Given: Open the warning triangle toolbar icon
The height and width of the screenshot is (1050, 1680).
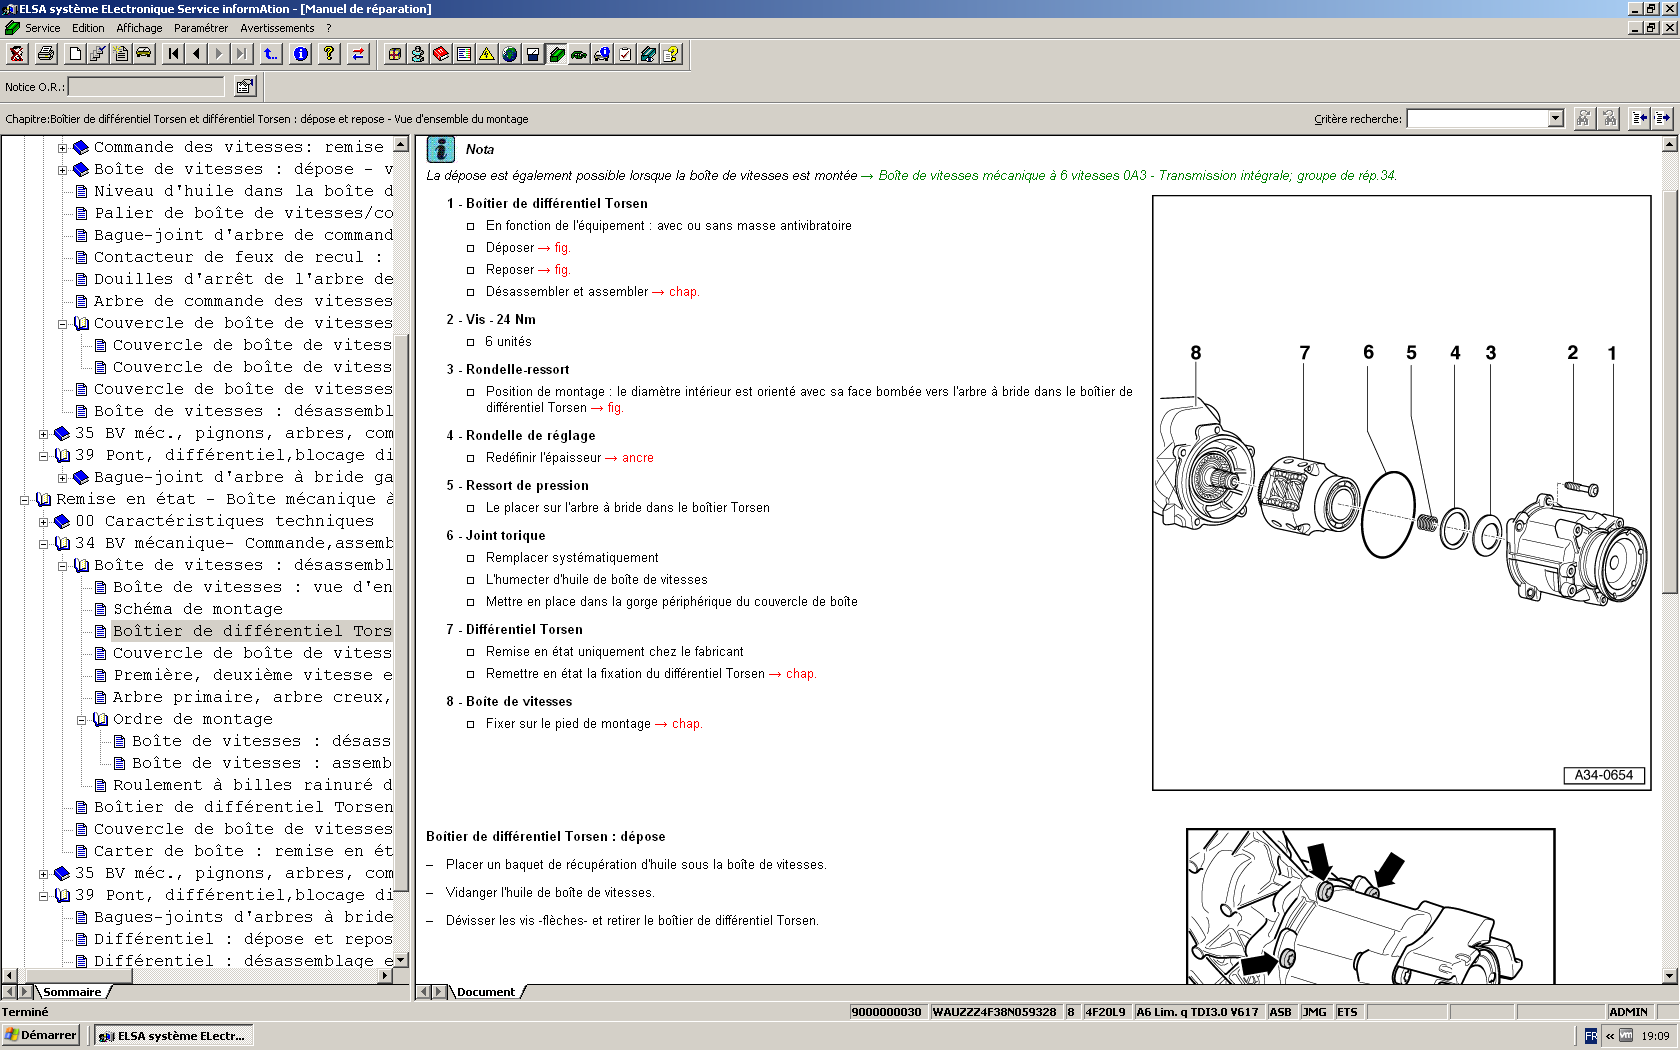Looking at the screenshot, I should pyautogui.click(x=486, y=54).
